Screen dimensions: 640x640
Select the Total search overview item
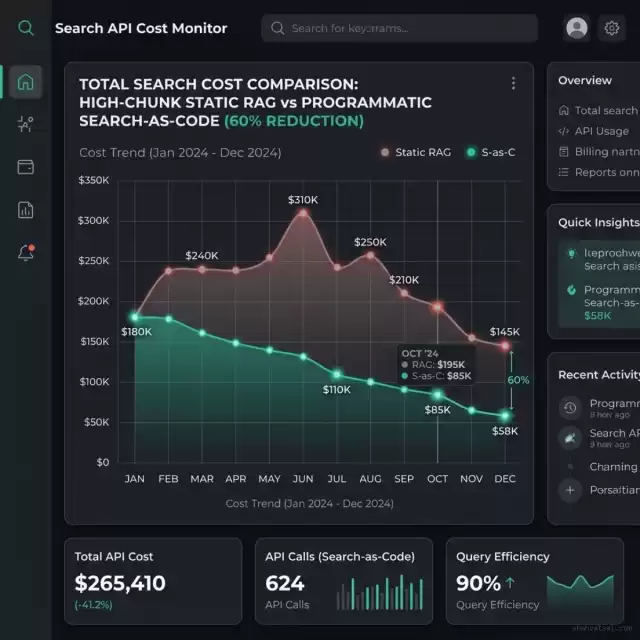(x=599, y=110)
